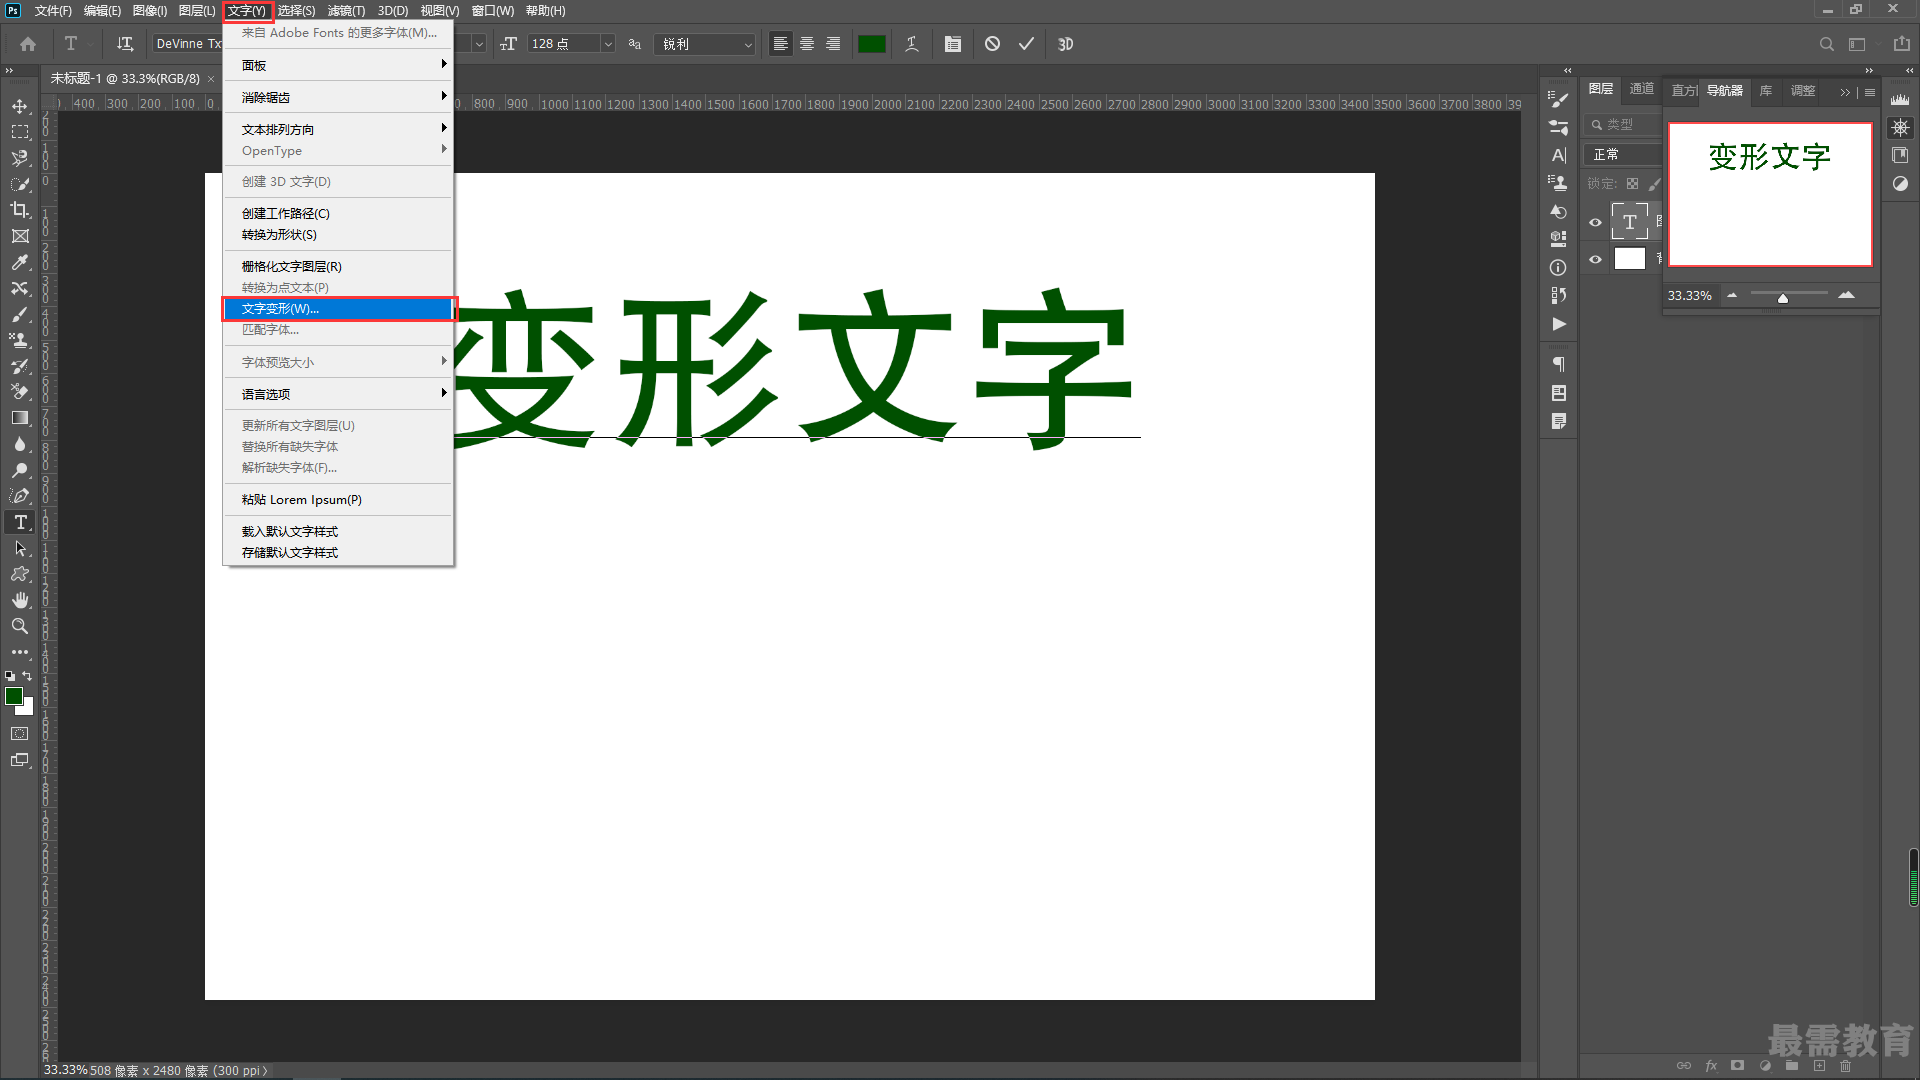Select the Hand tool
1920x1080 pixels.
tap(20, 600)
